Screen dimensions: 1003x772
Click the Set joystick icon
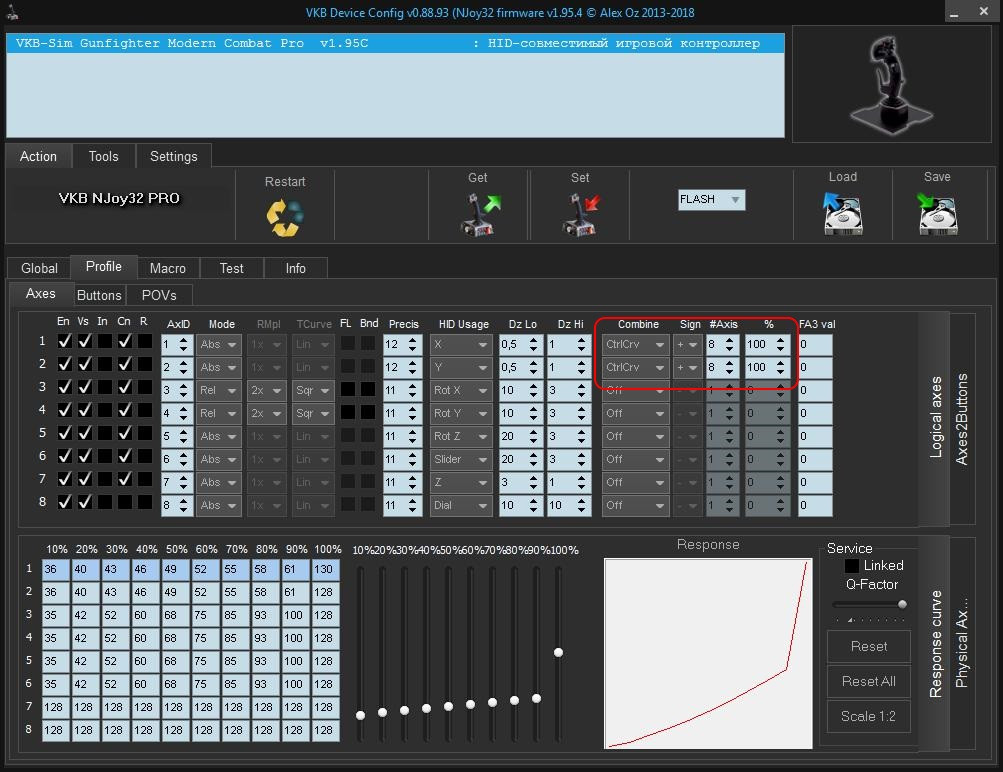581,214
